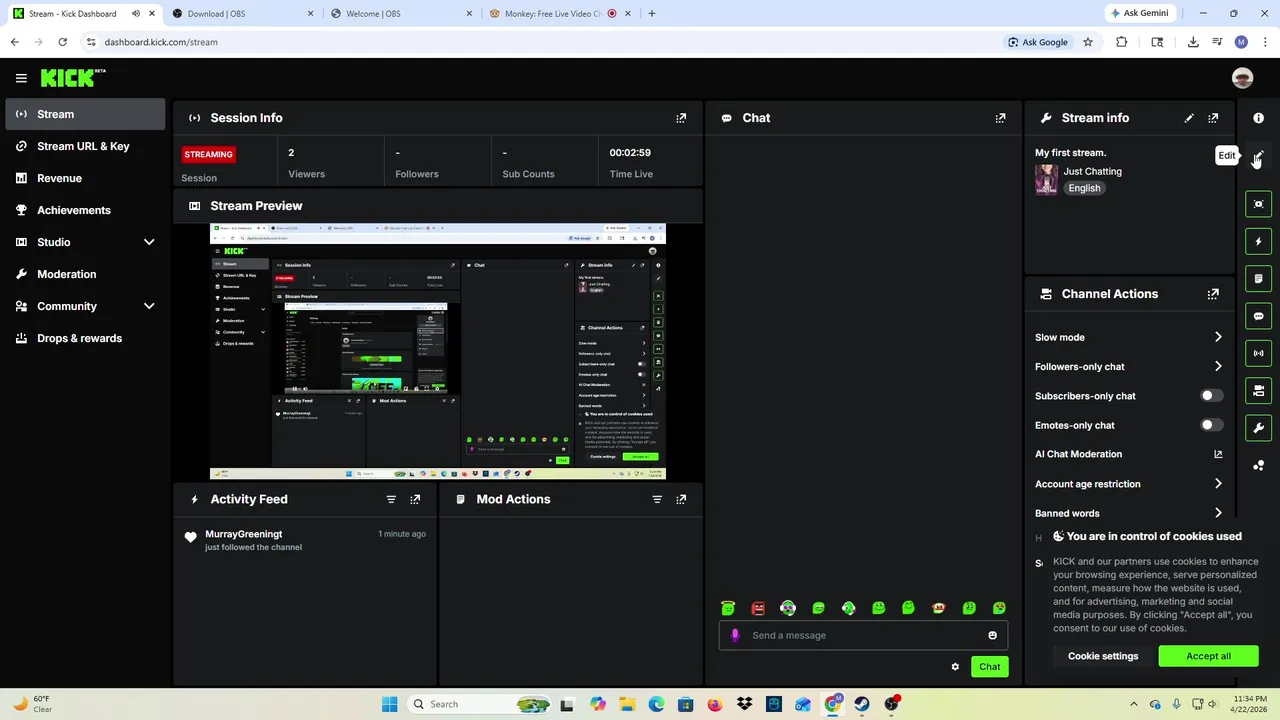Viewport: 1280px width, 720px height.
Task: Open the emoji picker in message box
Action: click(992, 635)
